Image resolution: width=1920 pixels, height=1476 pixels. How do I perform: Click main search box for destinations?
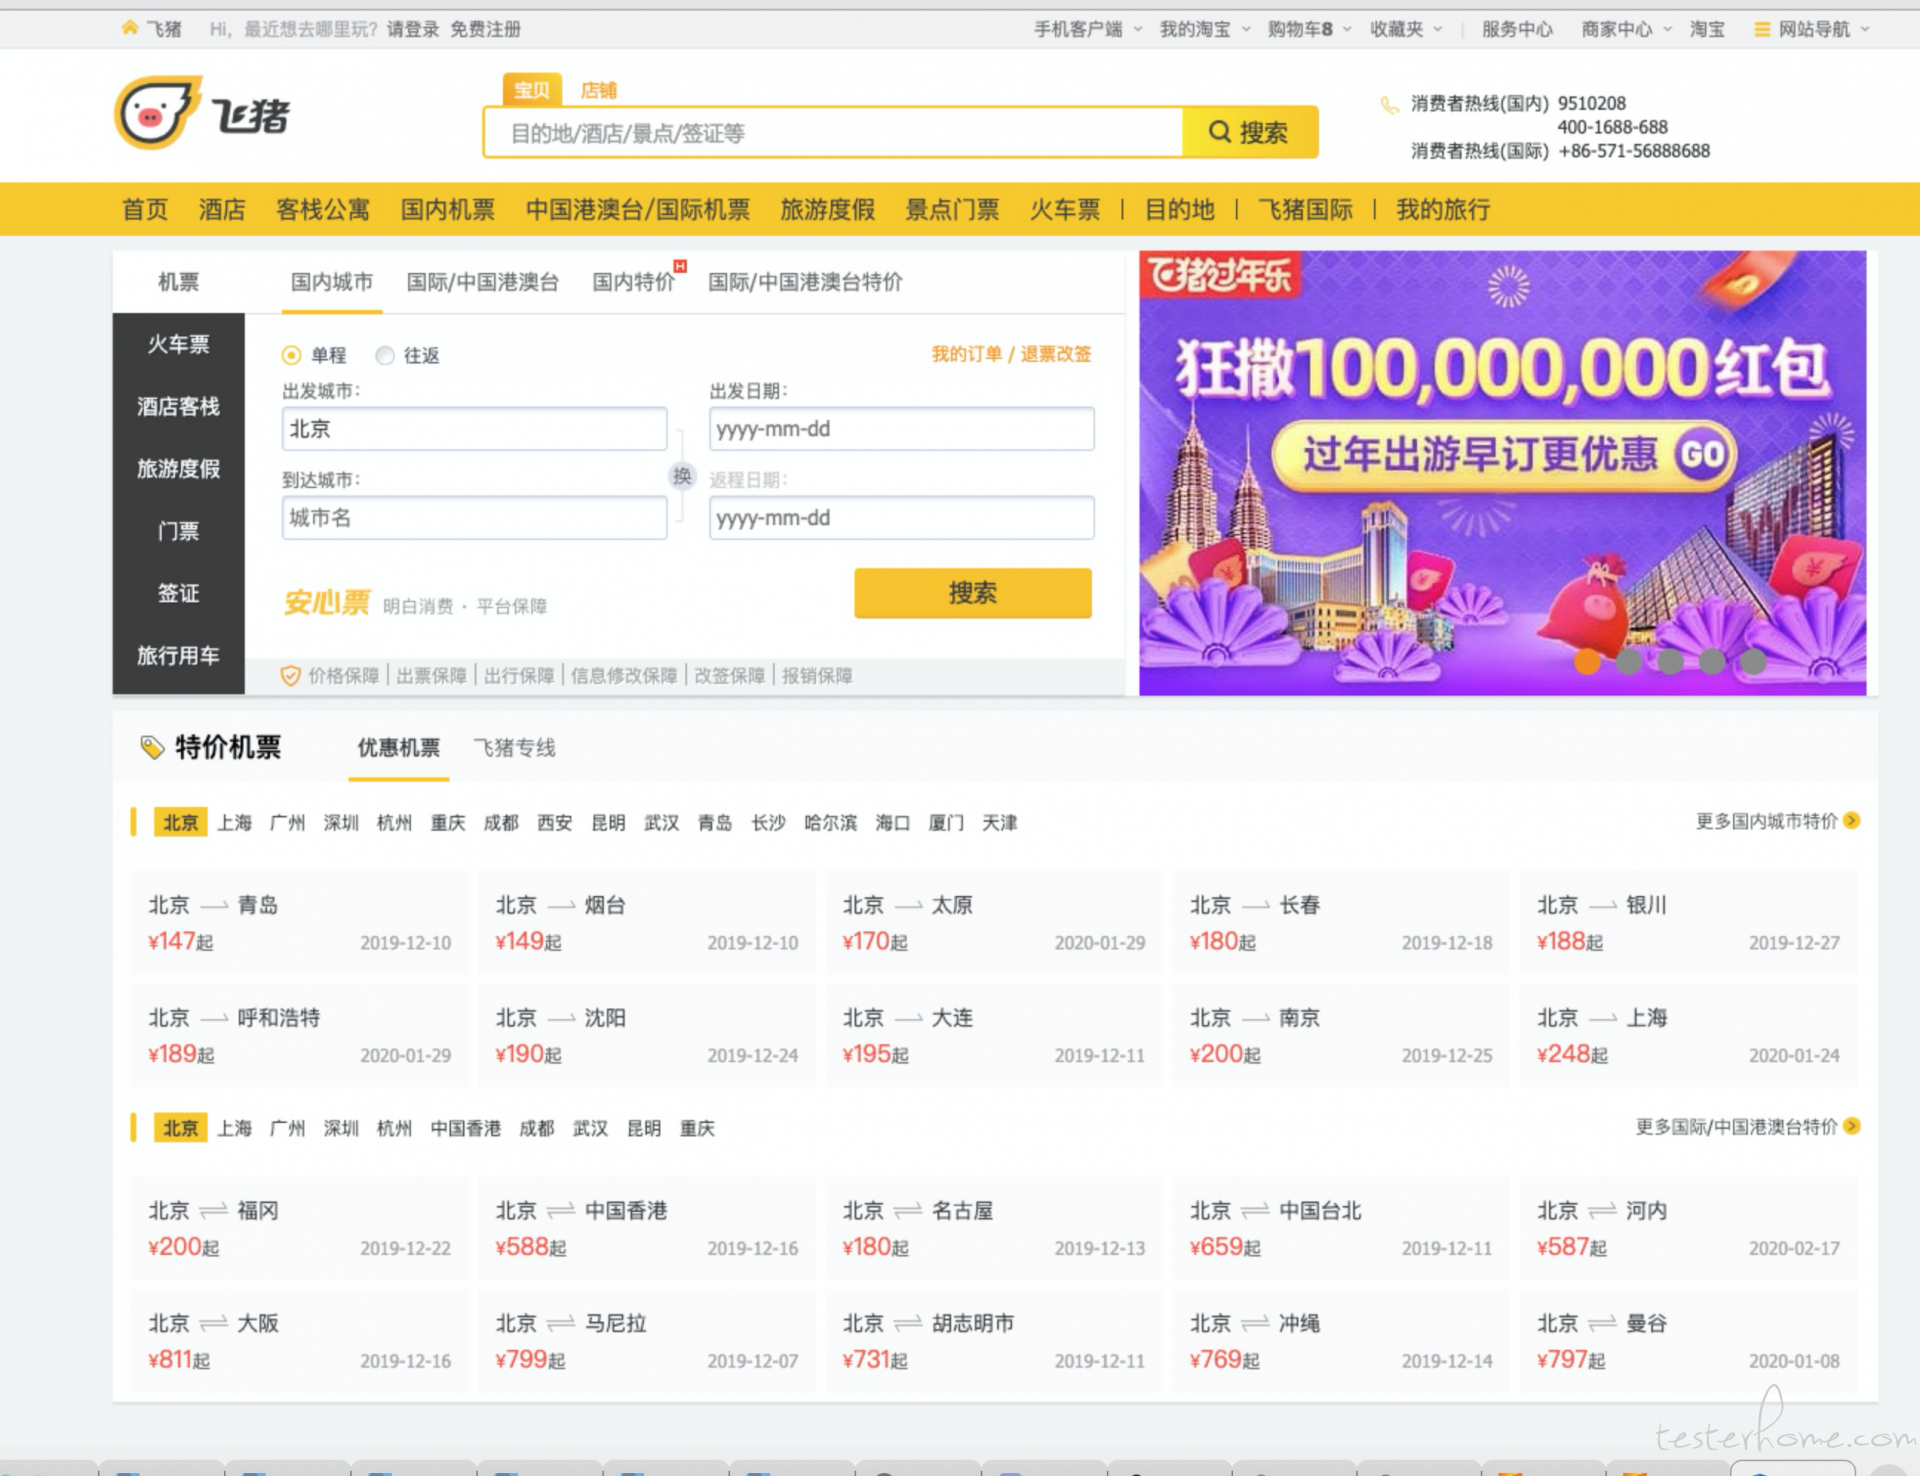(x=832, y=133)
